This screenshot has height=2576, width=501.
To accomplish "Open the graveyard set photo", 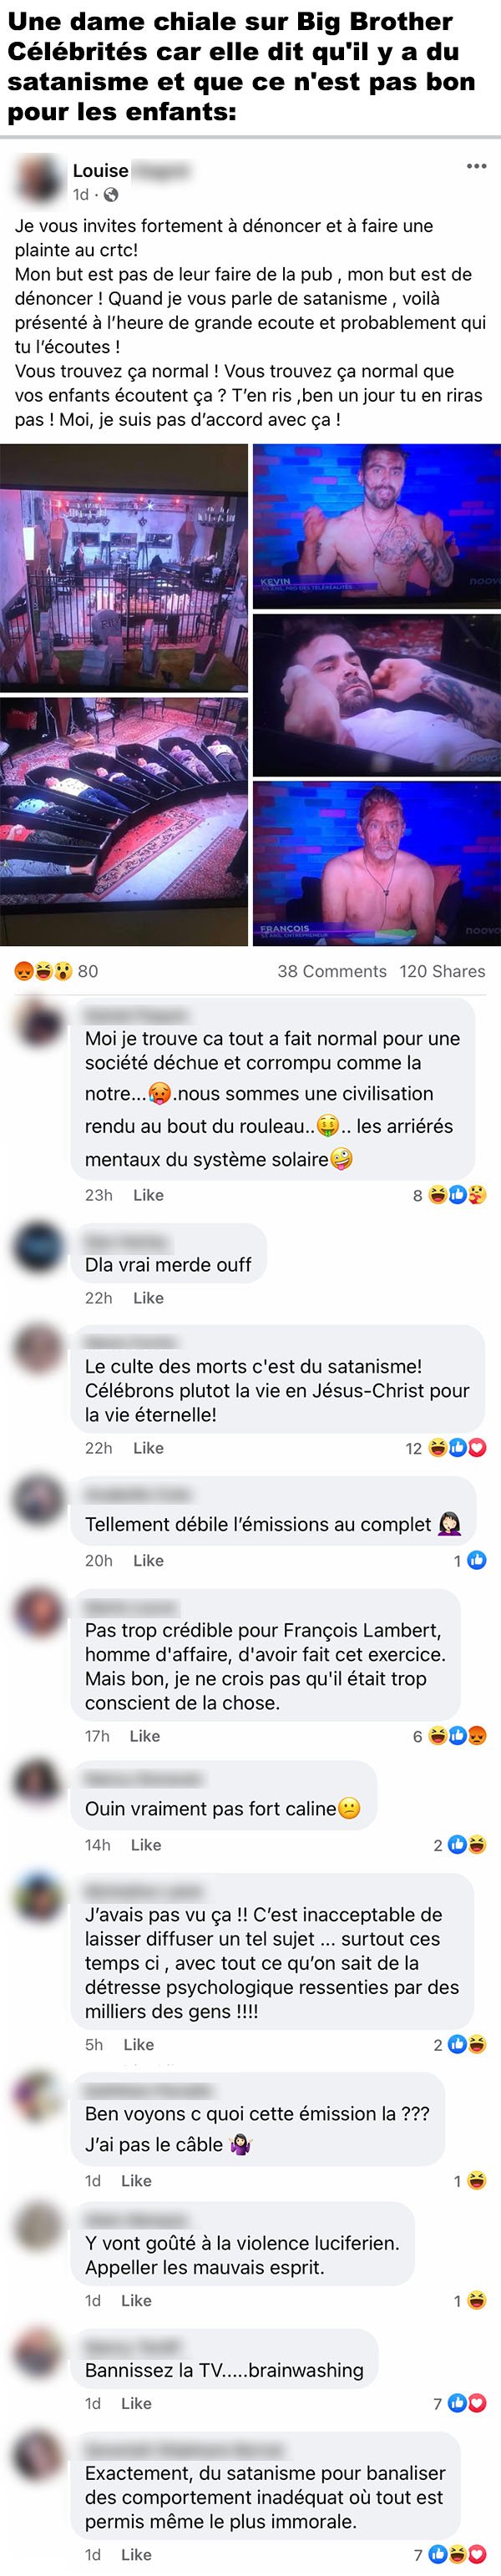I will click(124, 567).
